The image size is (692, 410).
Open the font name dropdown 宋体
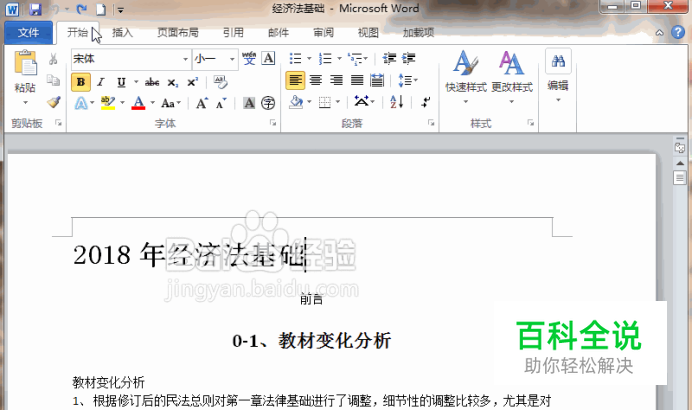185,59
